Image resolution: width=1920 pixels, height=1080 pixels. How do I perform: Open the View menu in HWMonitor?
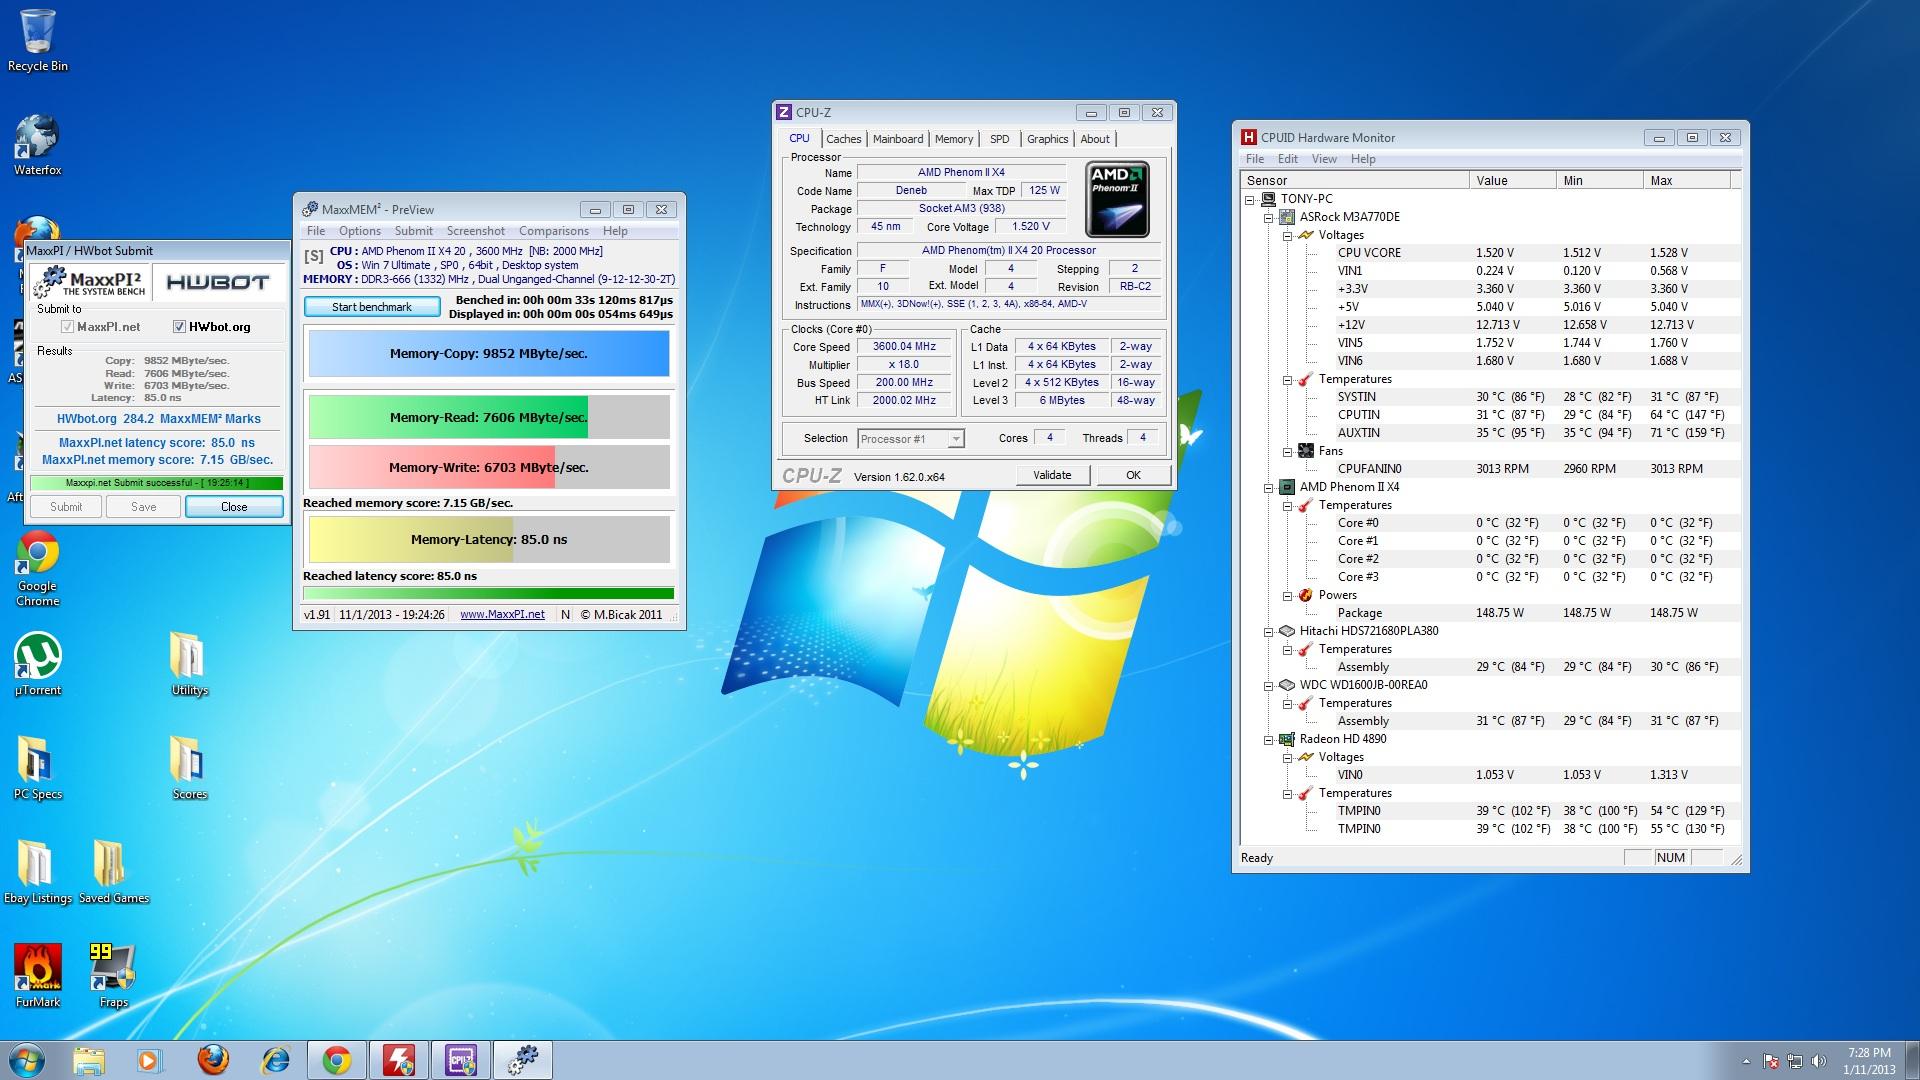1324,159
